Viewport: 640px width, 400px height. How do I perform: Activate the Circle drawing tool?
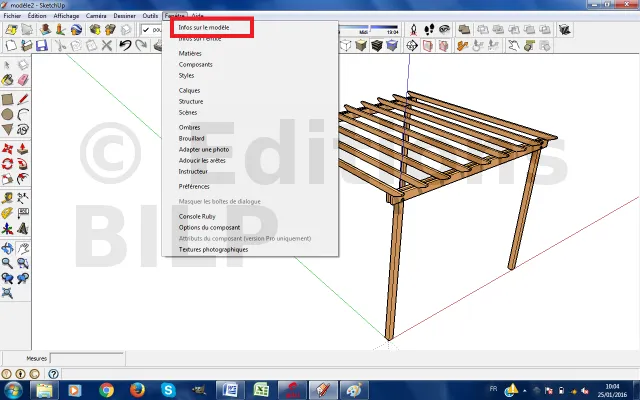(x=8, y=114)
